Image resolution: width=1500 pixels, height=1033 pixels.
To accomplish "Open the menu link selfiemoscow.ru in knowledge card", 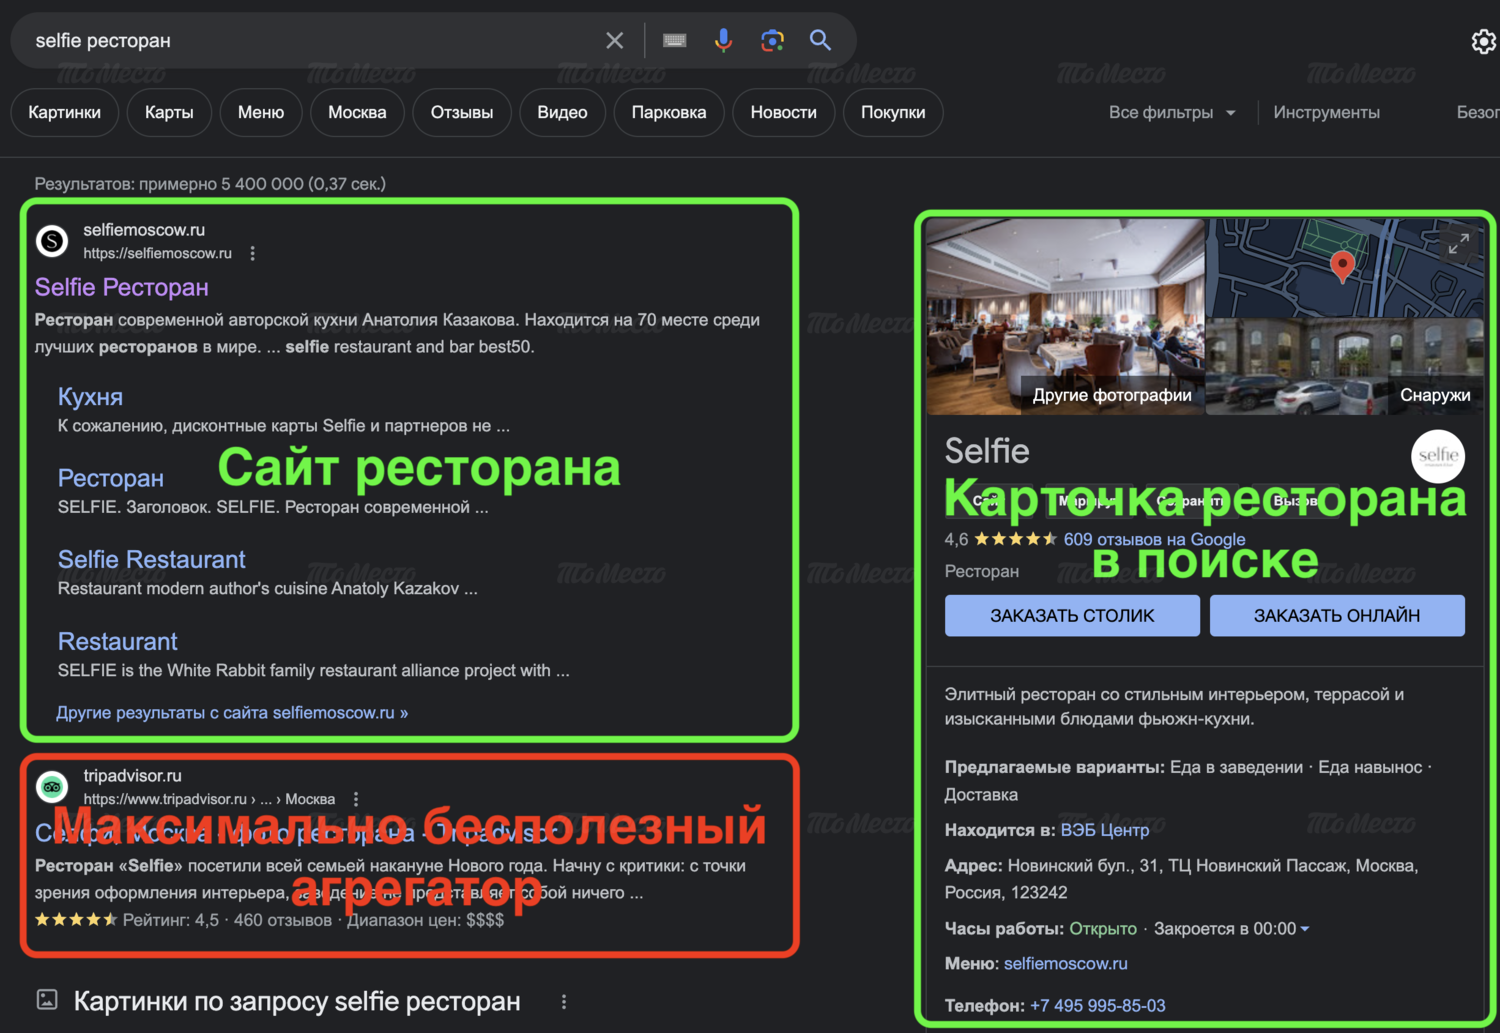I will coord(1065,964).
